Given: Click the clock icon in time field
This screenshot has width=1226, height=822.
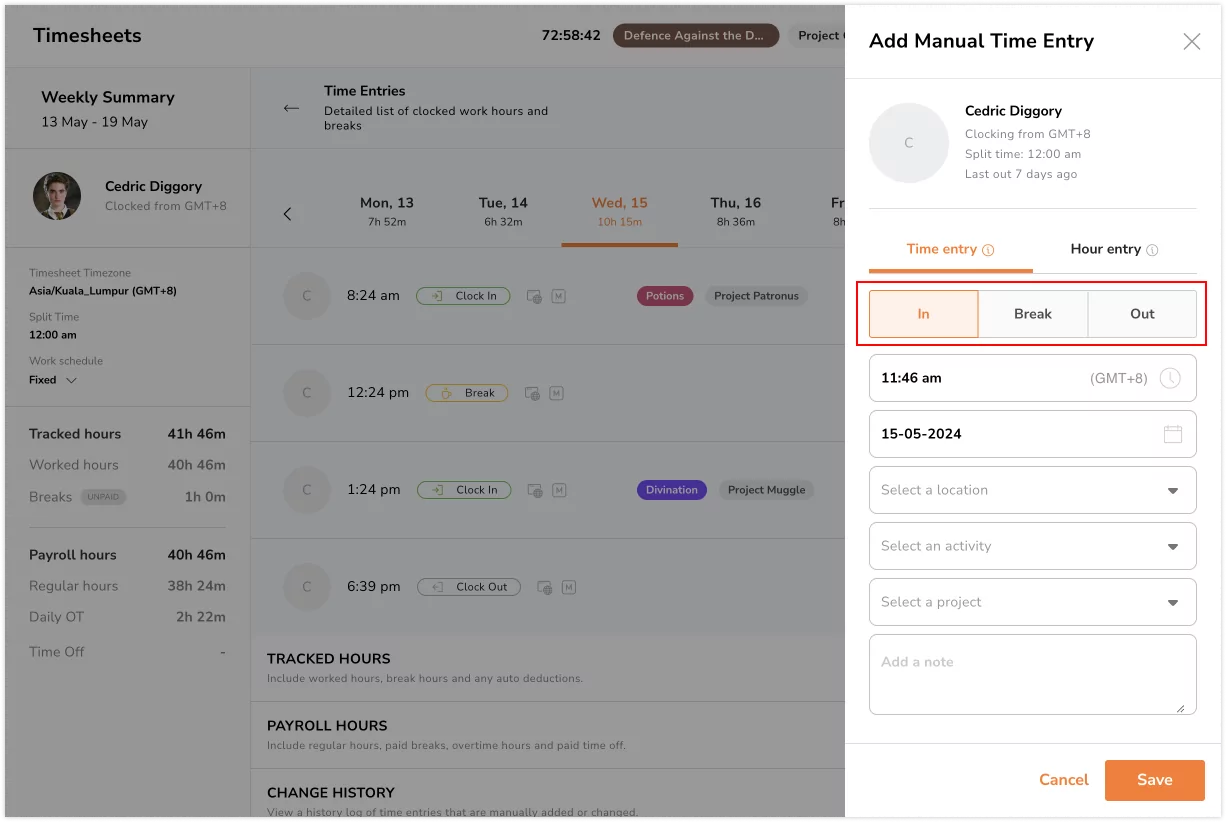Looking at the screenshot, I should click(x=1170, y=378).
